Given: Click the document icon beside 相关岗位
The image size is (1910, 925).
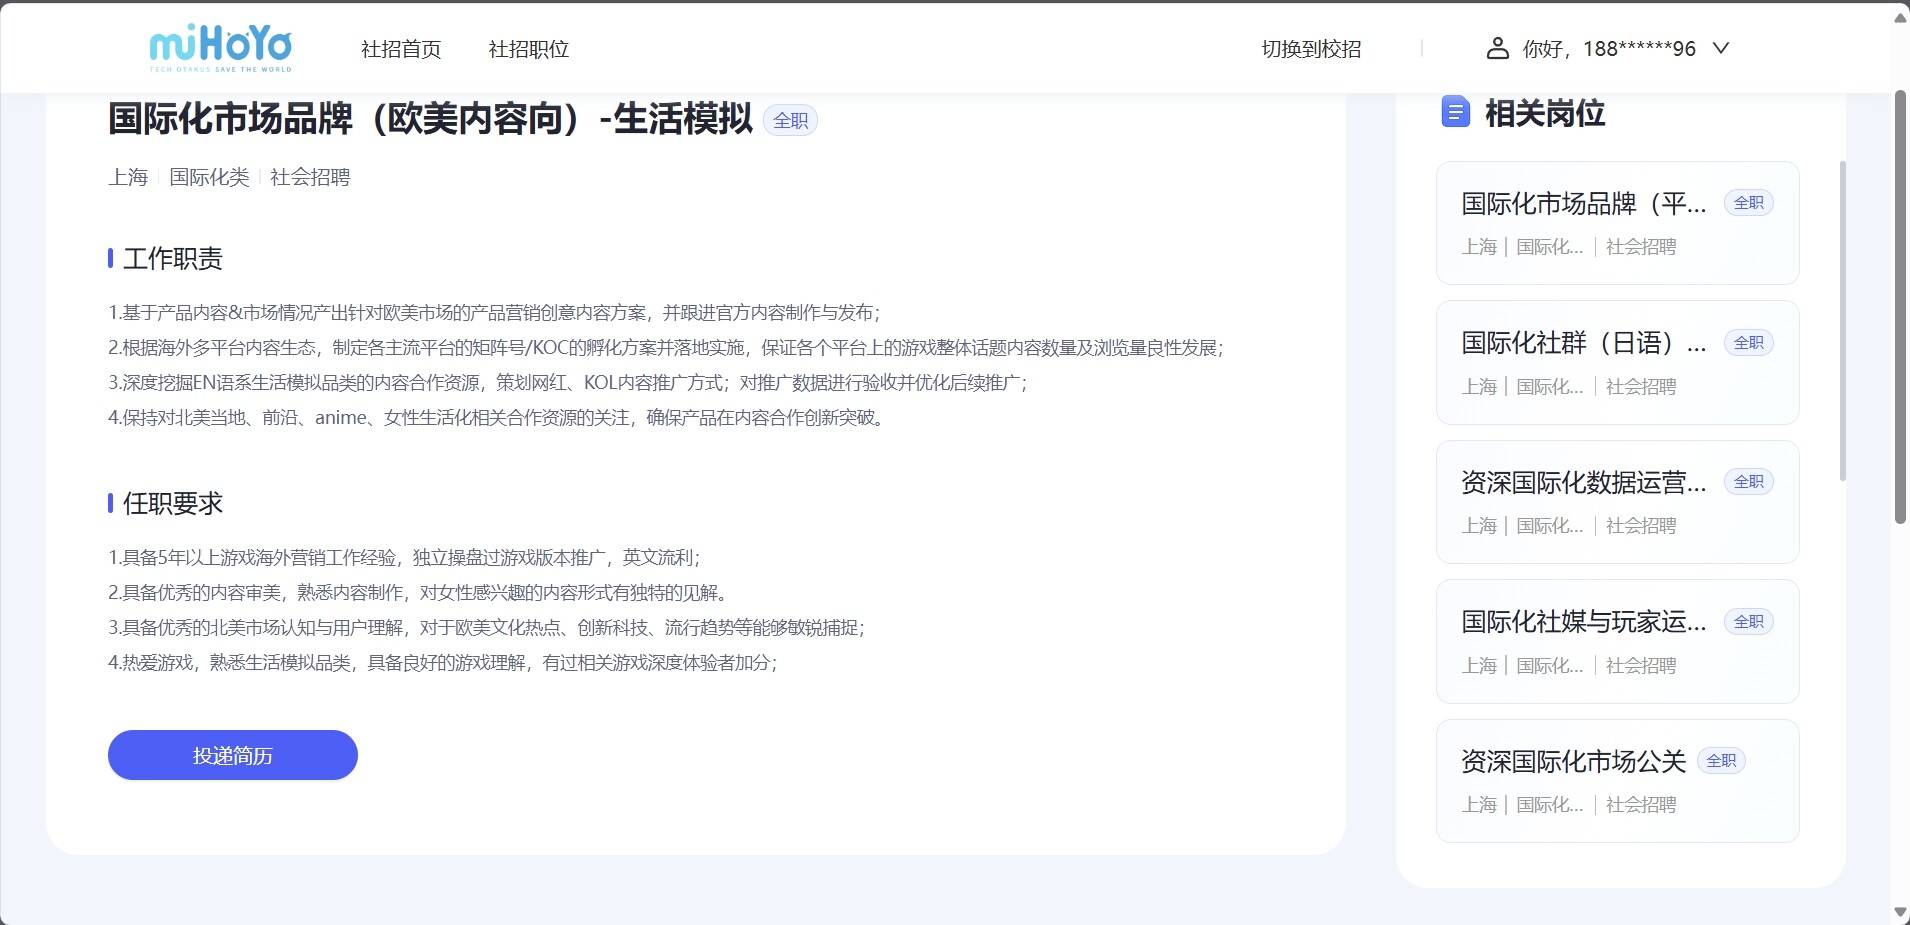Looking at the screenshot, I should tap(1455, 112).
